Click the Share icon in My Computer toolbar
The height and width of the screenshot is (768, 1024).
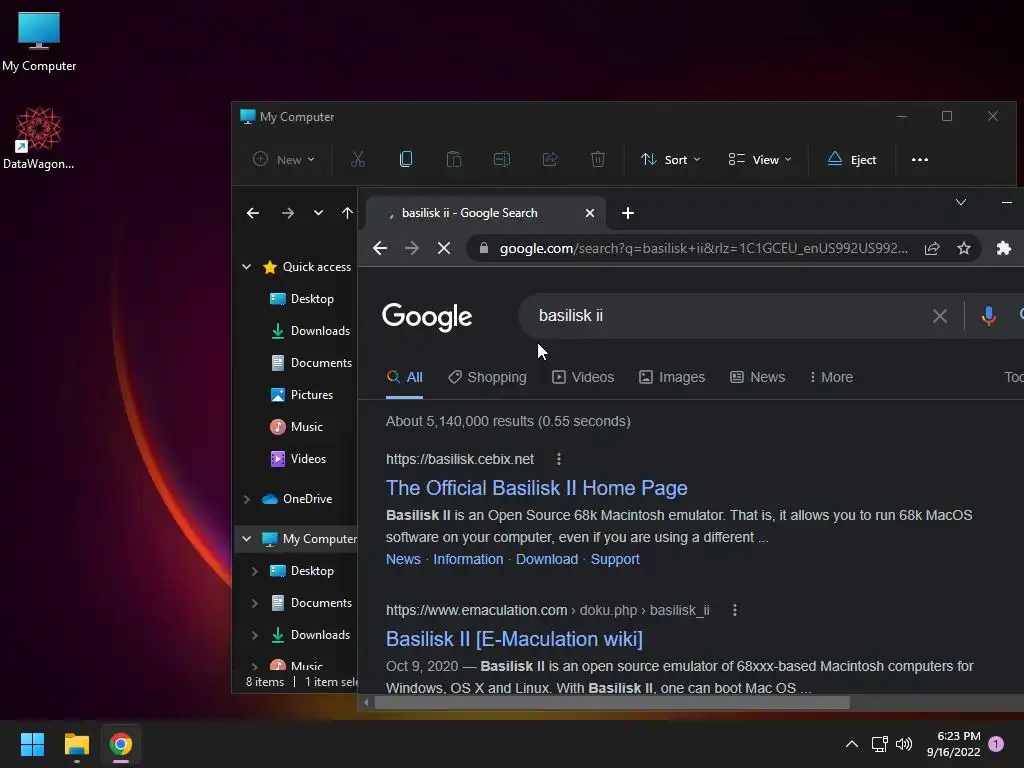tap(550, 159)
